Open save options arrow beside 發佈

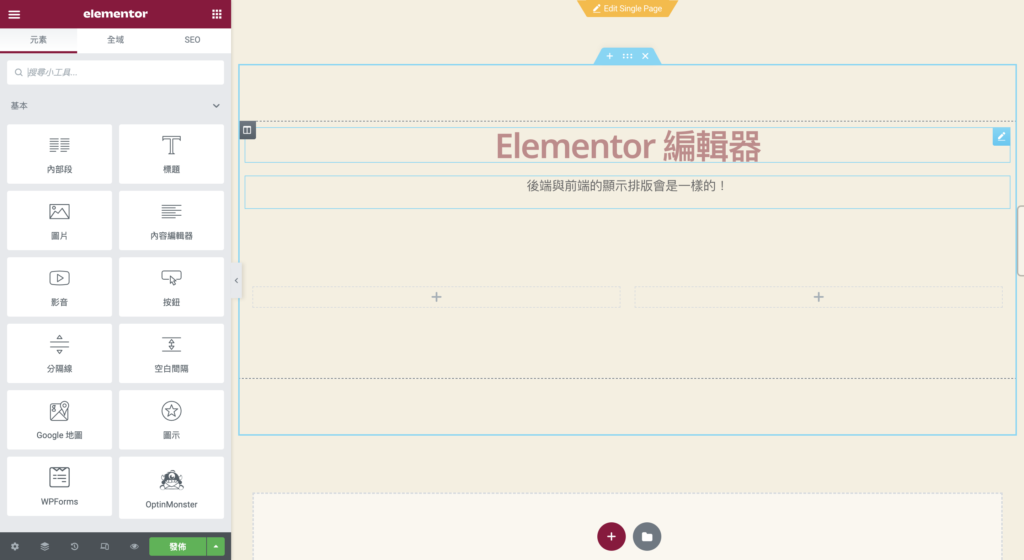(216, 546)
